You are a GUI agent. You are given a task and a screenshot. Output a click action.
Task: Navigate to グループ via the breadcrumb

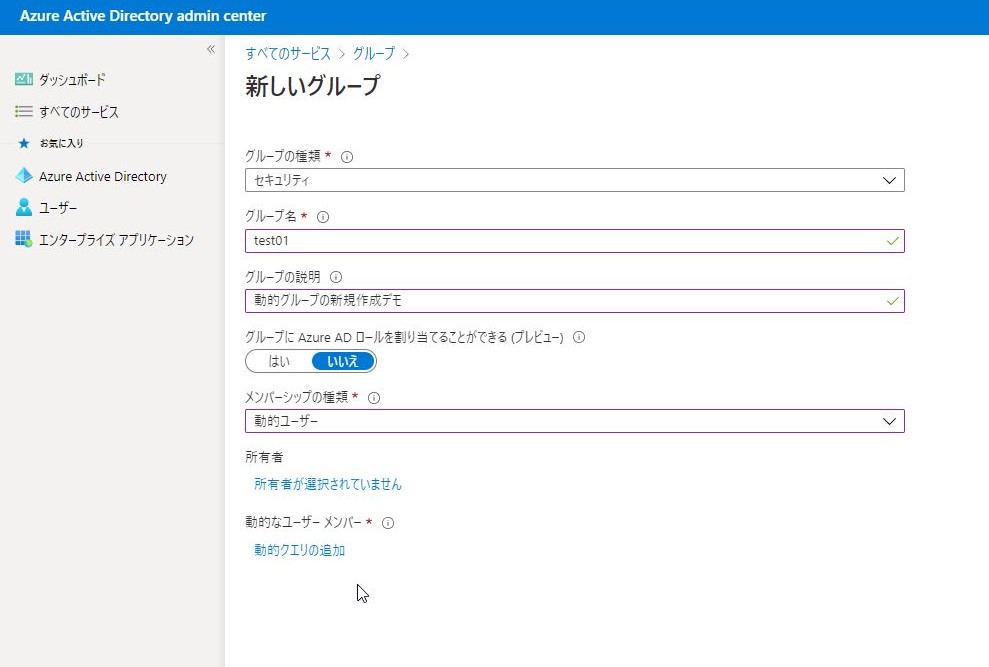coord(373,53)
